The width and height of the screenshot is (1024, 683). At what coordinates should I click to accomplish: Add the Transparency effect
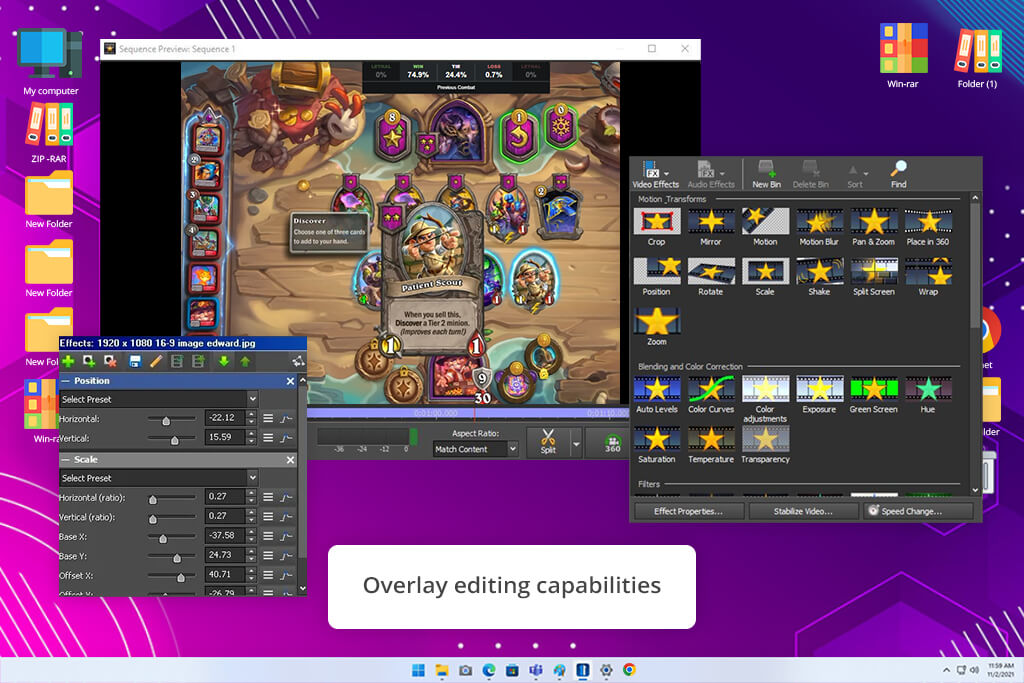tap(765, 445)
